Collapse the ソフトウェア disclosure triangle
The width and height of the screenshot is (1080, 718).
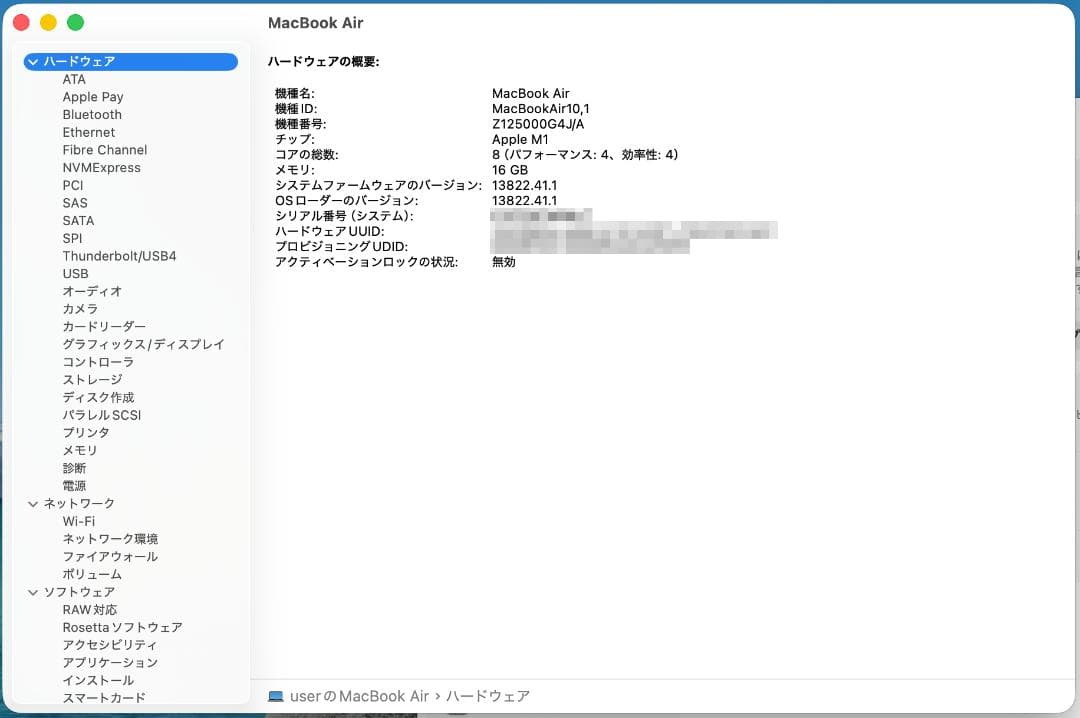(x=33, y=591)
